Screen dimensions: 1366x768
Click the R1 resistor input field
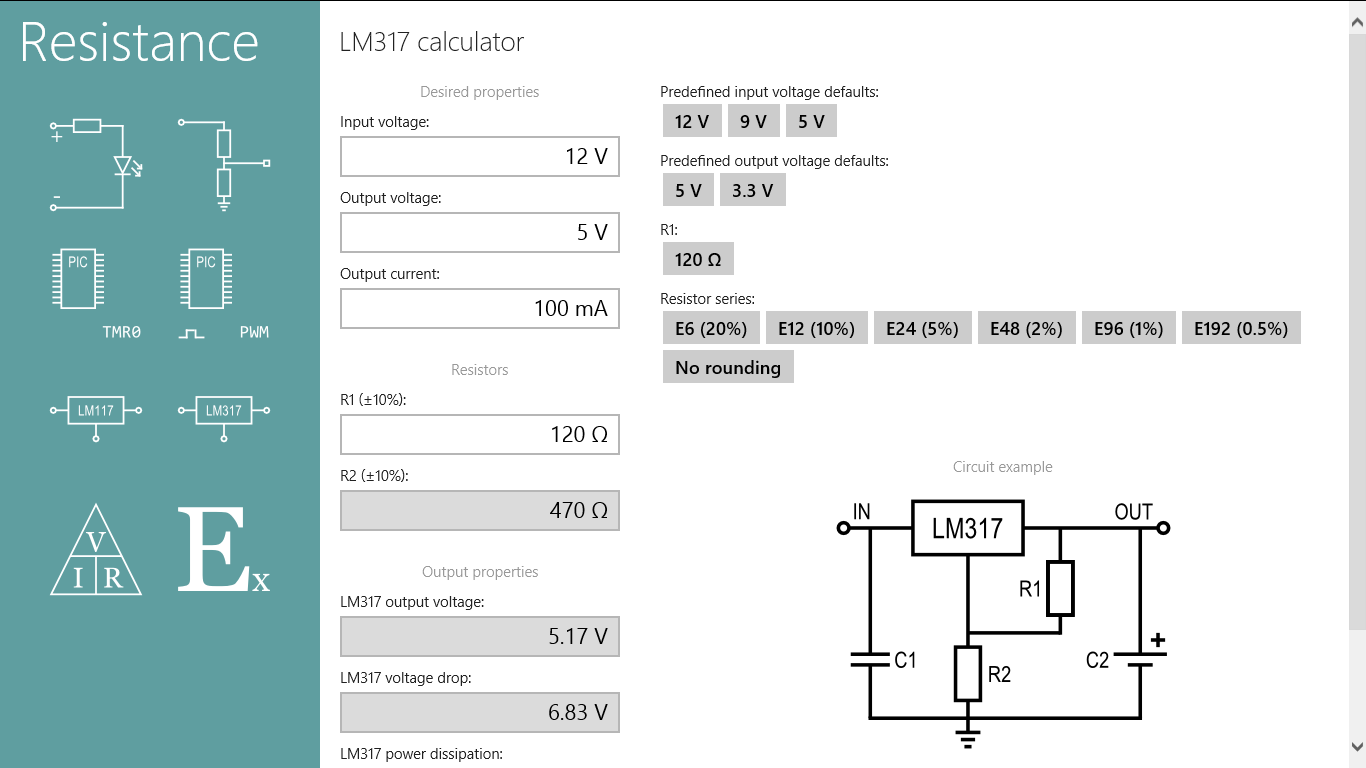coord(480,435)
